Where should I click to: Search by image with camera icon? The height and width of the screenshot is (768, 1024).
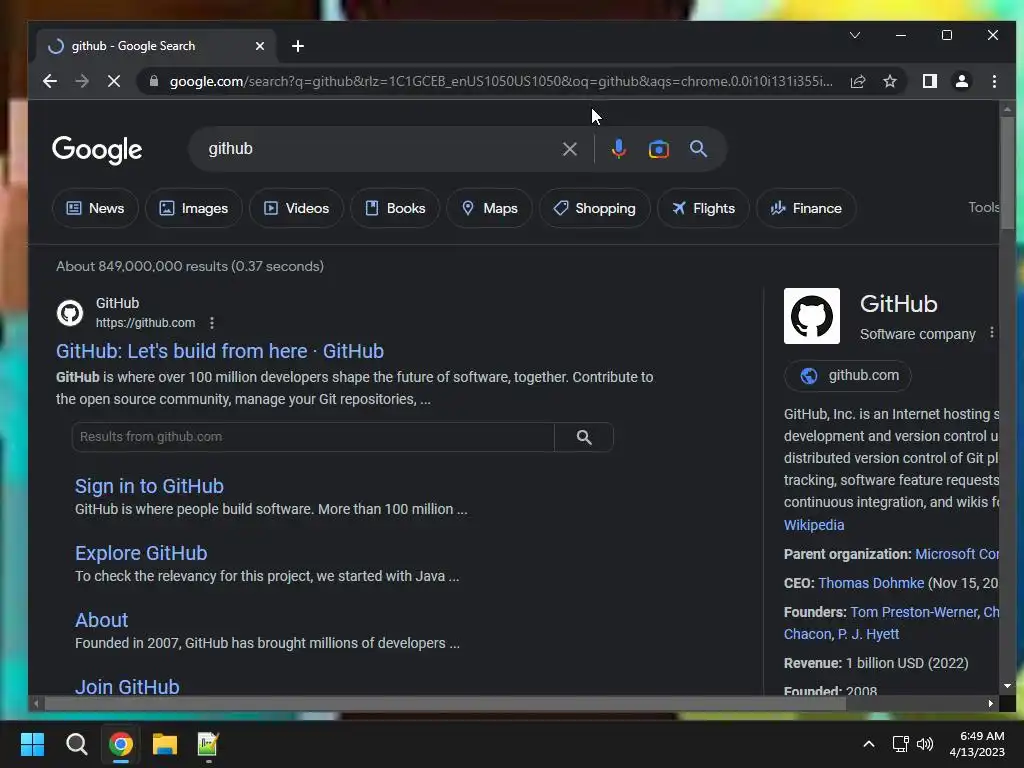[658, 150]
